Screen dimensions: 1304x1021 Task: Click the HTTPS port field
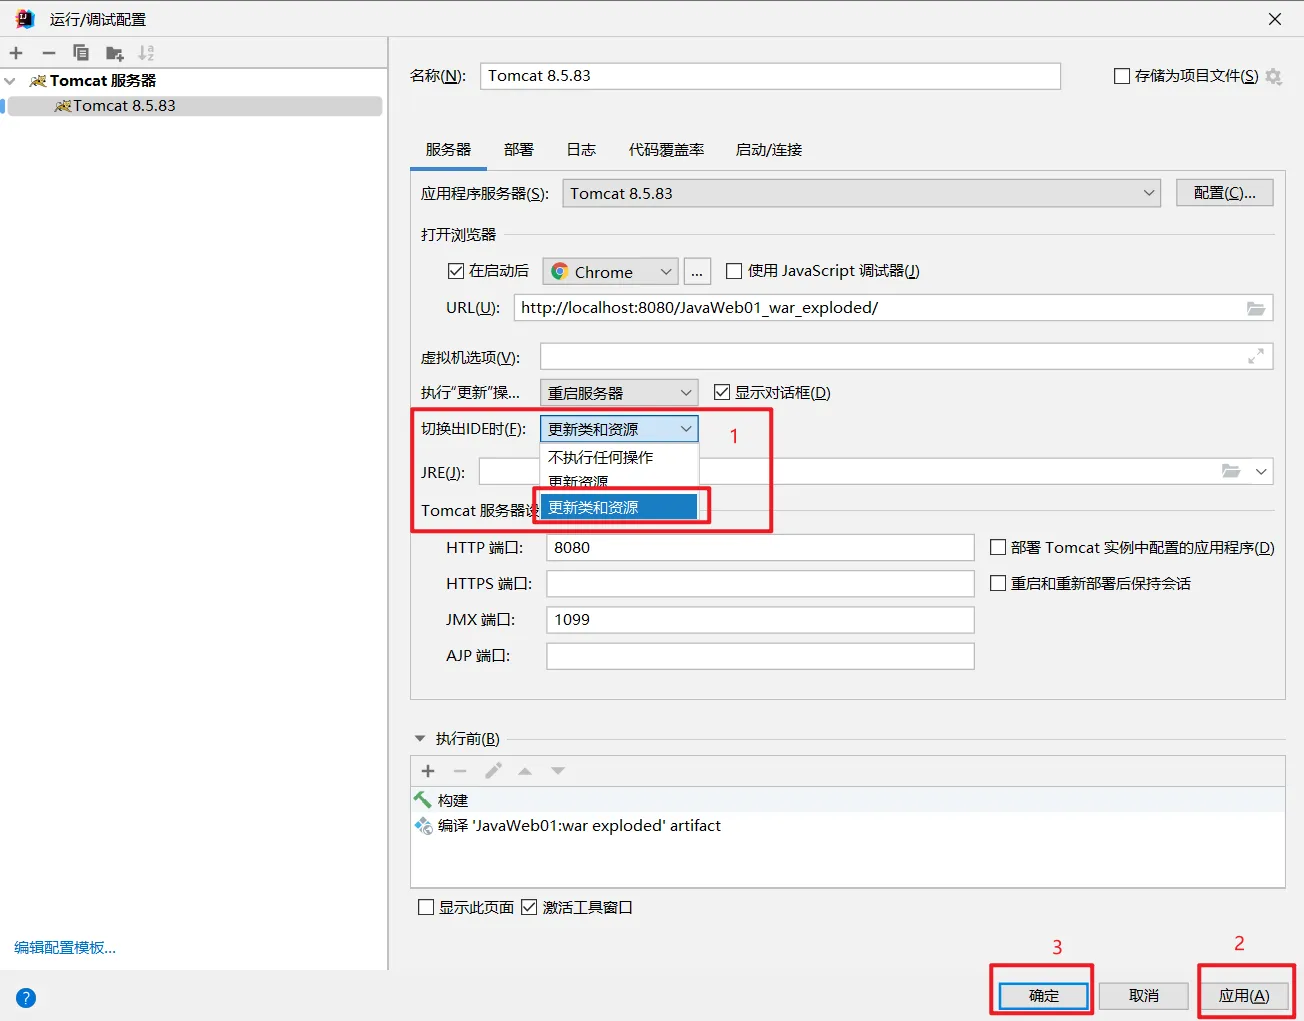(x=760, y=583)
